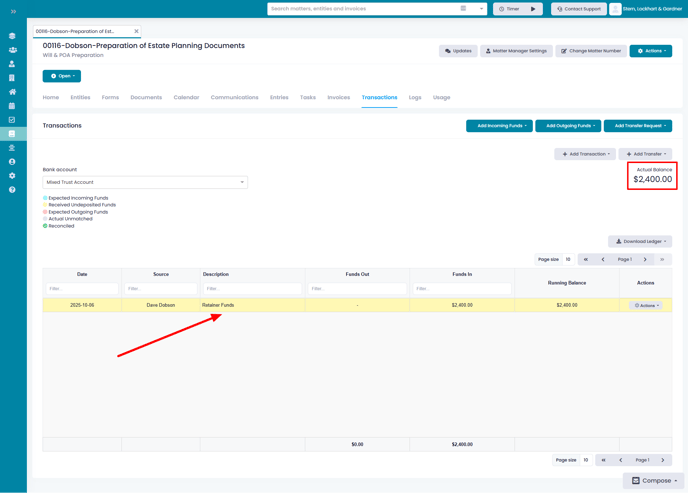Click the Description filter field
The image size is (688, 493).
252,289
